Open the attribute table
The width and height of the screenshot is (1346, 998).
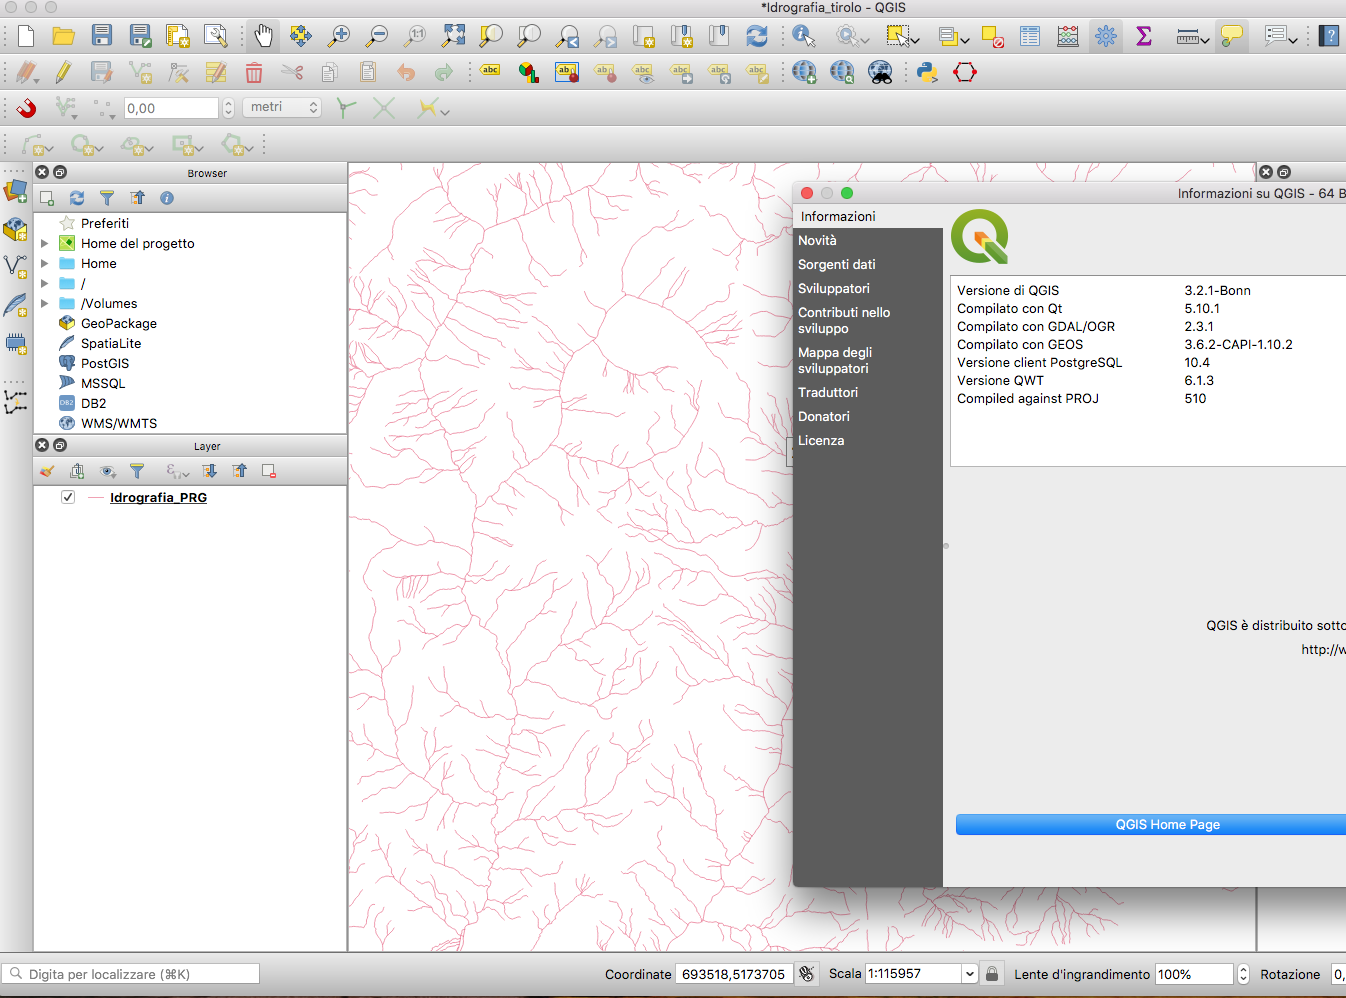1030,36
